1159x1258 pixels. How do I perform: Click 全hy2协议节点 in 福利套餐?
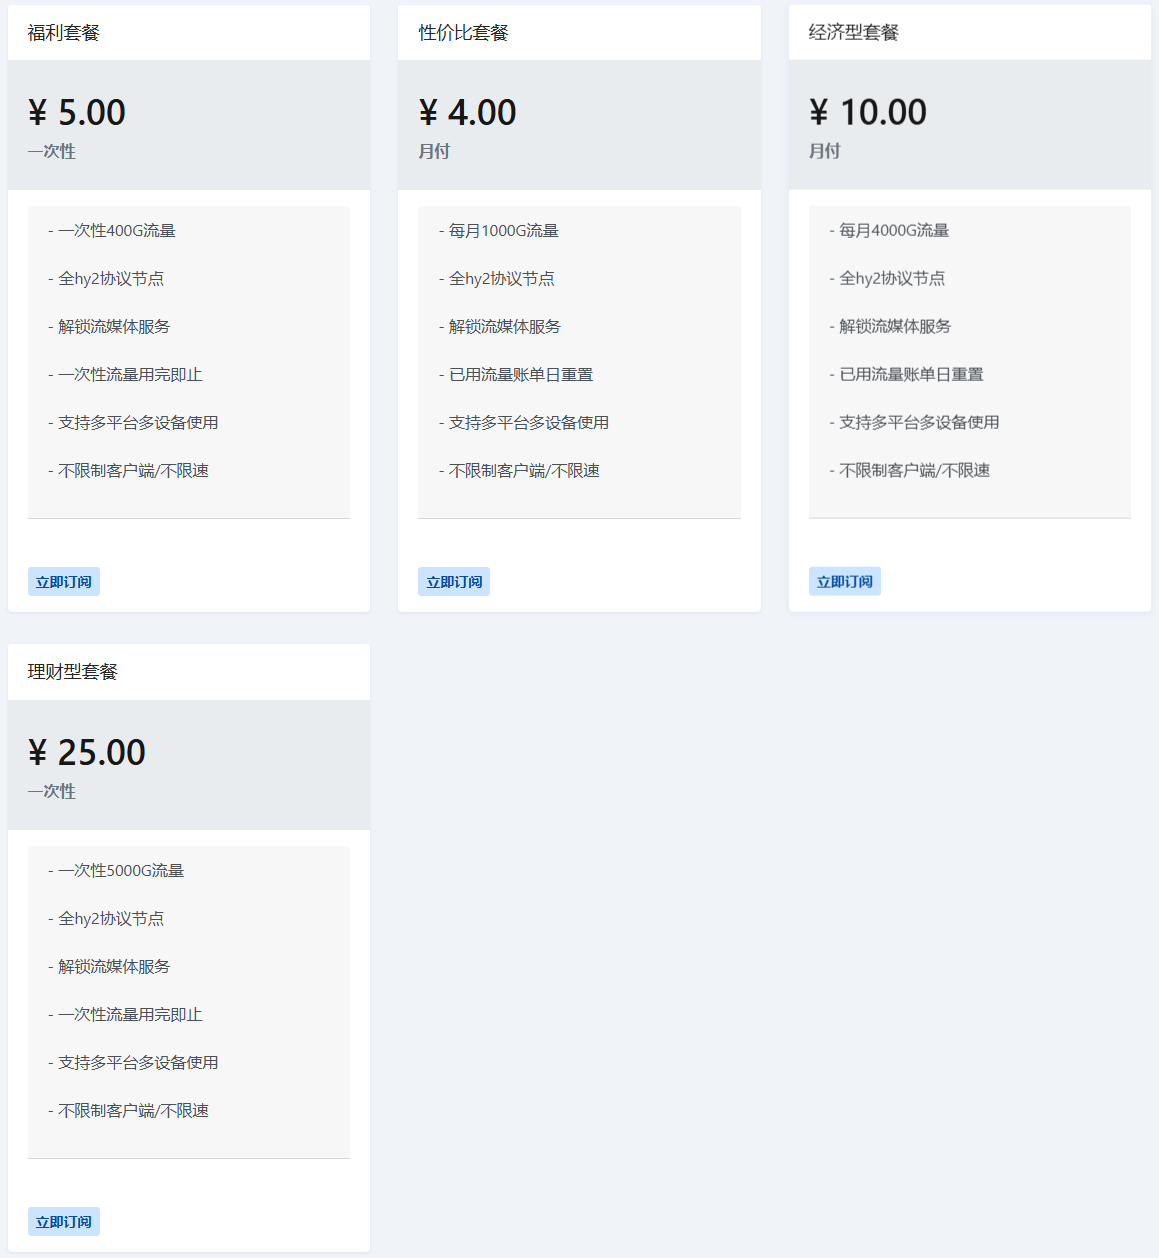tap(106, 279)
